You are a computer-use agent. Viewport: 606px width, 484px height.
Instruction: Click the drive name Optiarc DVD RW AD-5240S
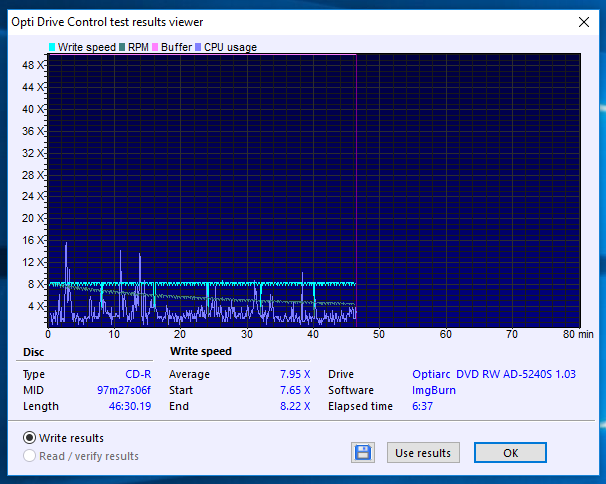pyautogui.click(x=494, y=374)
